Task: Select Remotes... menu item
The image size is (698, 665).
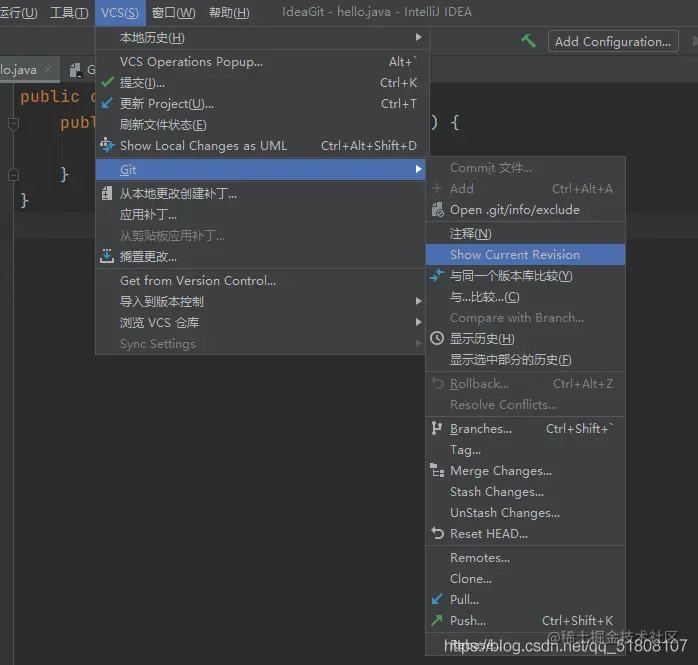Action: click(x=525, y=557)
